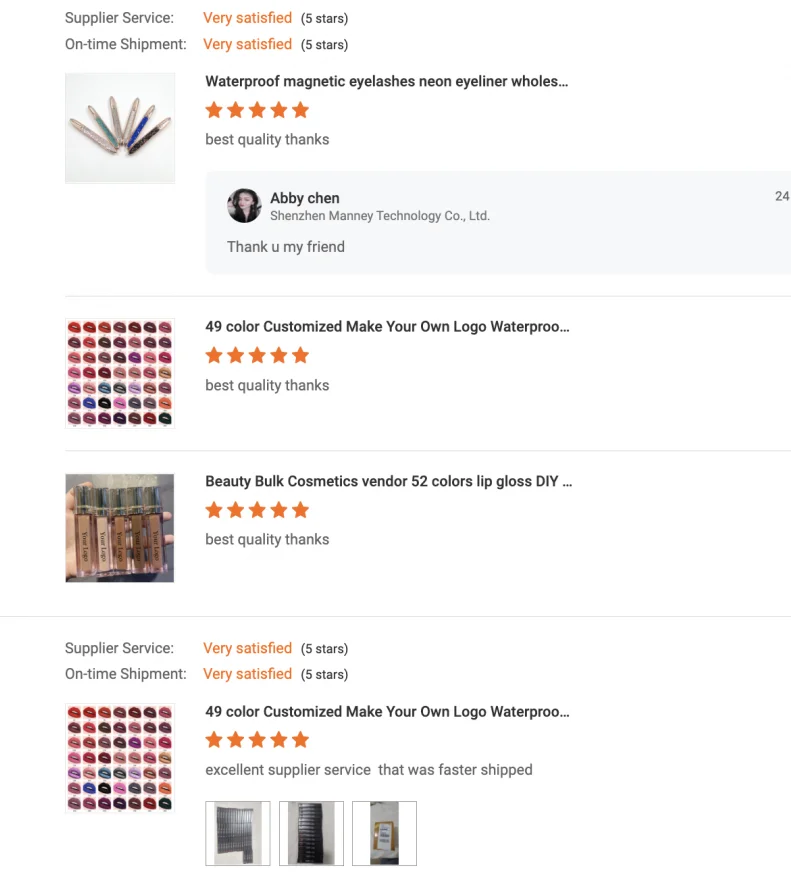Click the excellent supplier service review text
The height and width of the screenshot is (872, 791).
[x=368, y=770]
